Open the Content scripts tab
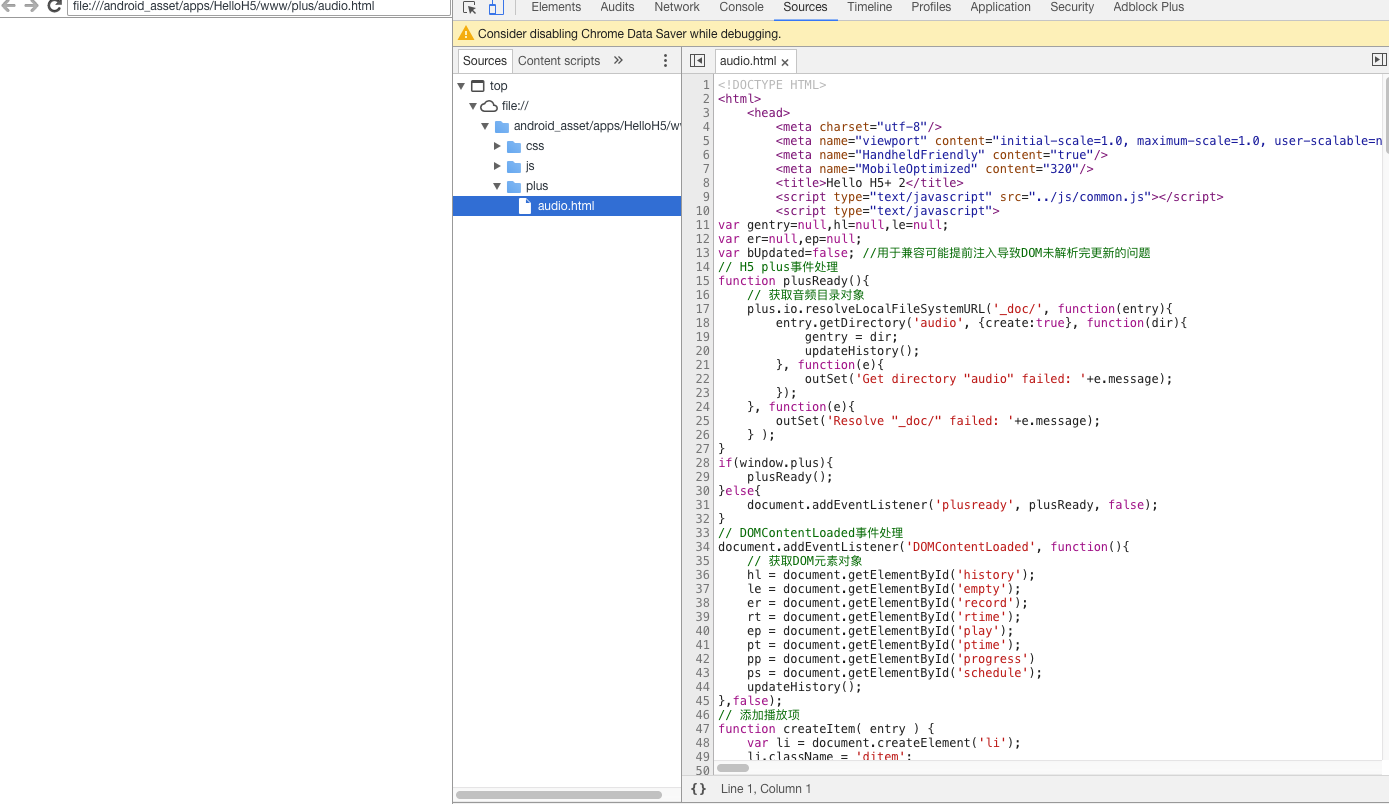 point(558,61)
